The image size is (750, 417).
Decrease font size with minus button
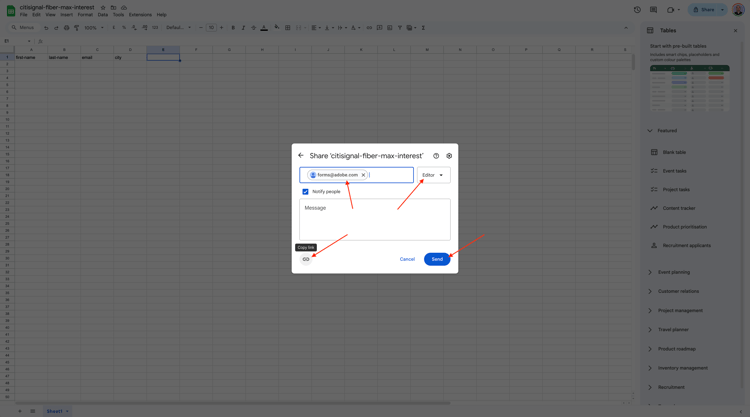[201, 28]
